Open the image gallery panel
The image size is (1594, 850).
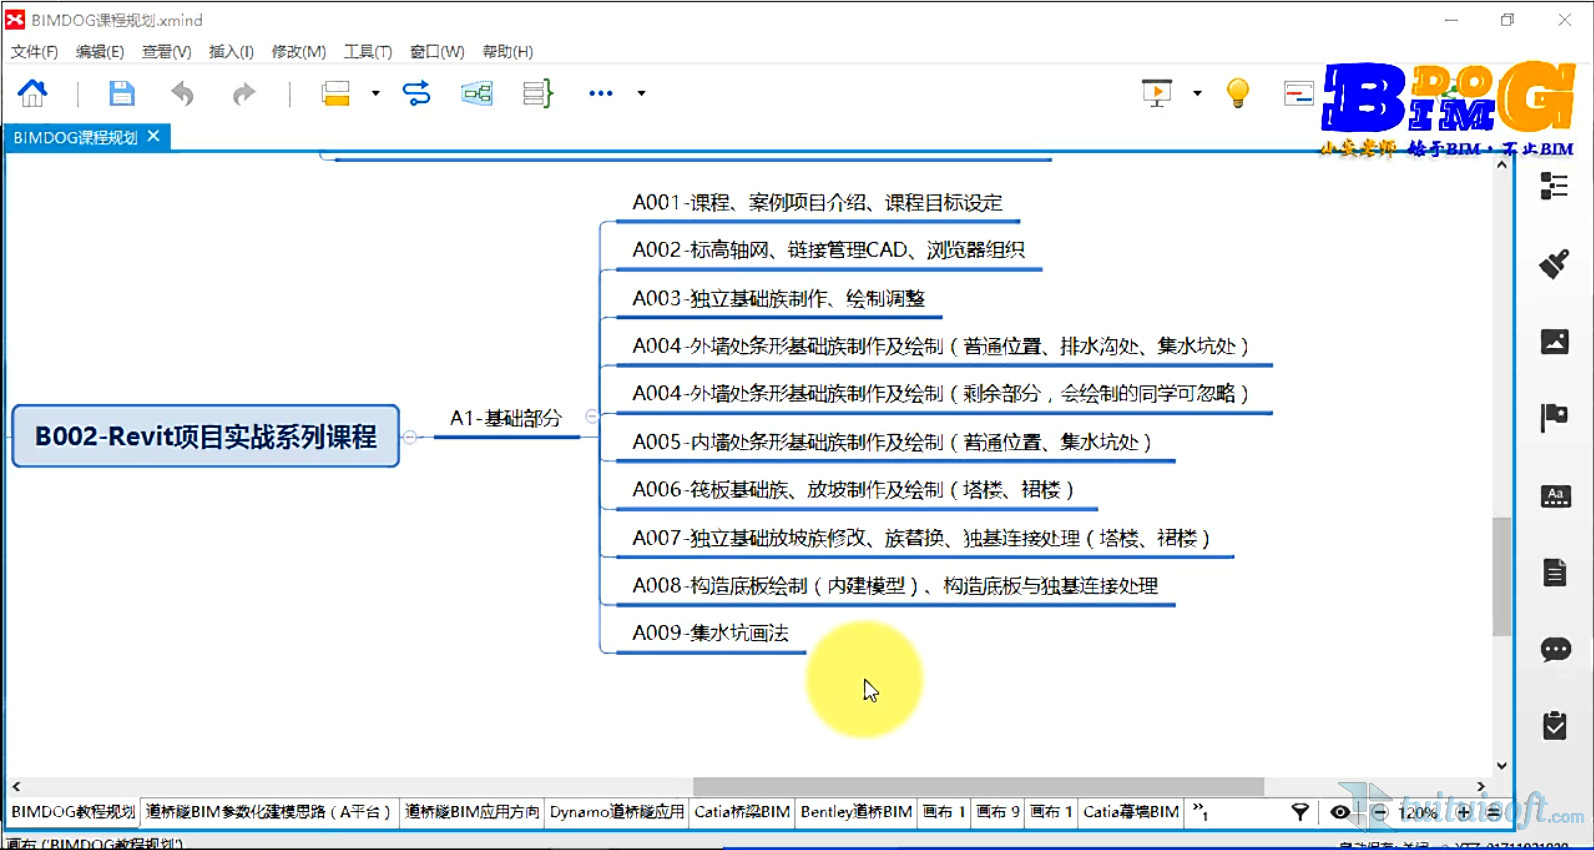[1554, 342]
